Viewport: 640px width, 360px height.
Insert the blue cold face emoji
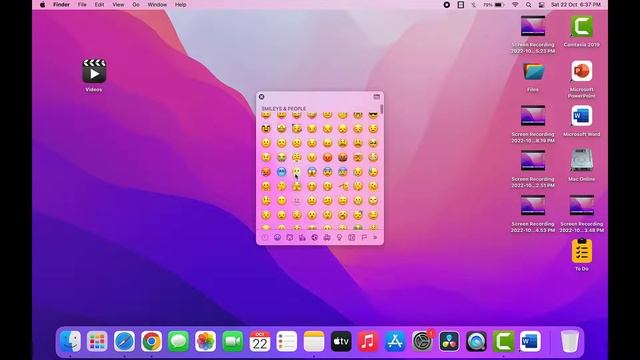281,172
